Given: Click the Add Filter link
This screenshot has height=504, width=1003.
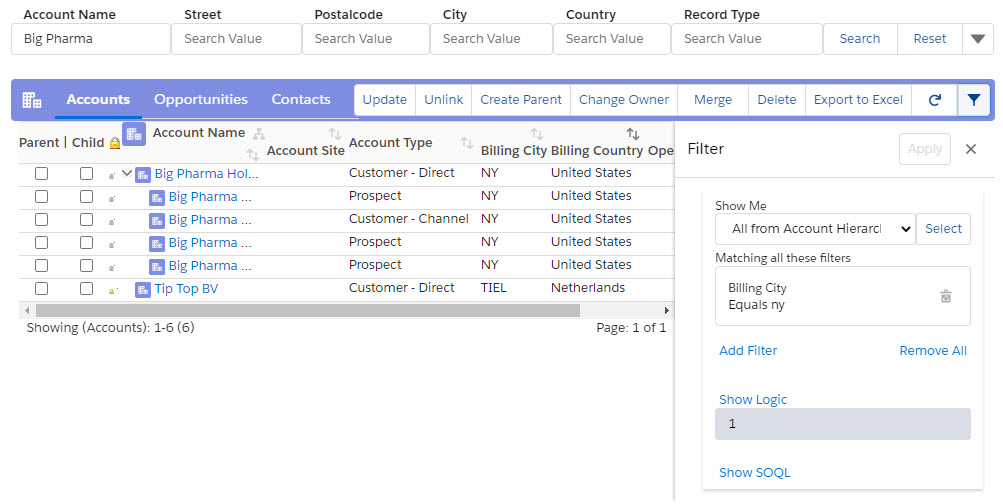Looking at the screenshot, I should [x=748, y=350].
